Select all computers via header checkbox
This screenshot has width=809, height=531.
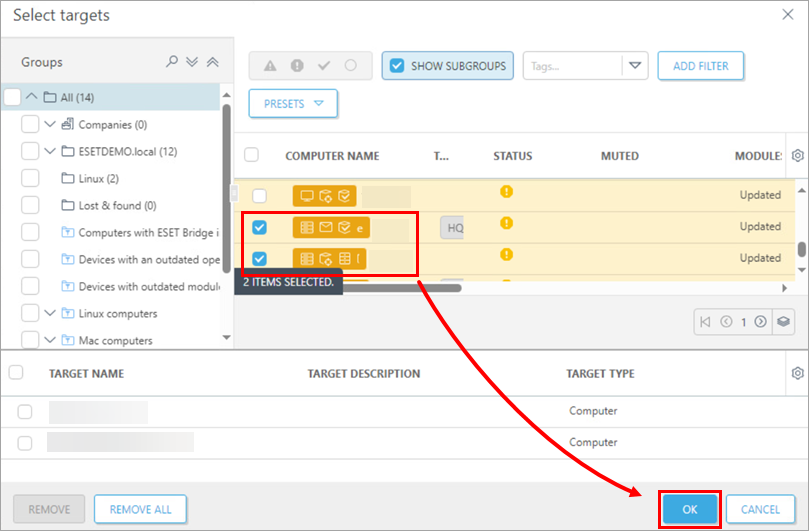[252, 155]
